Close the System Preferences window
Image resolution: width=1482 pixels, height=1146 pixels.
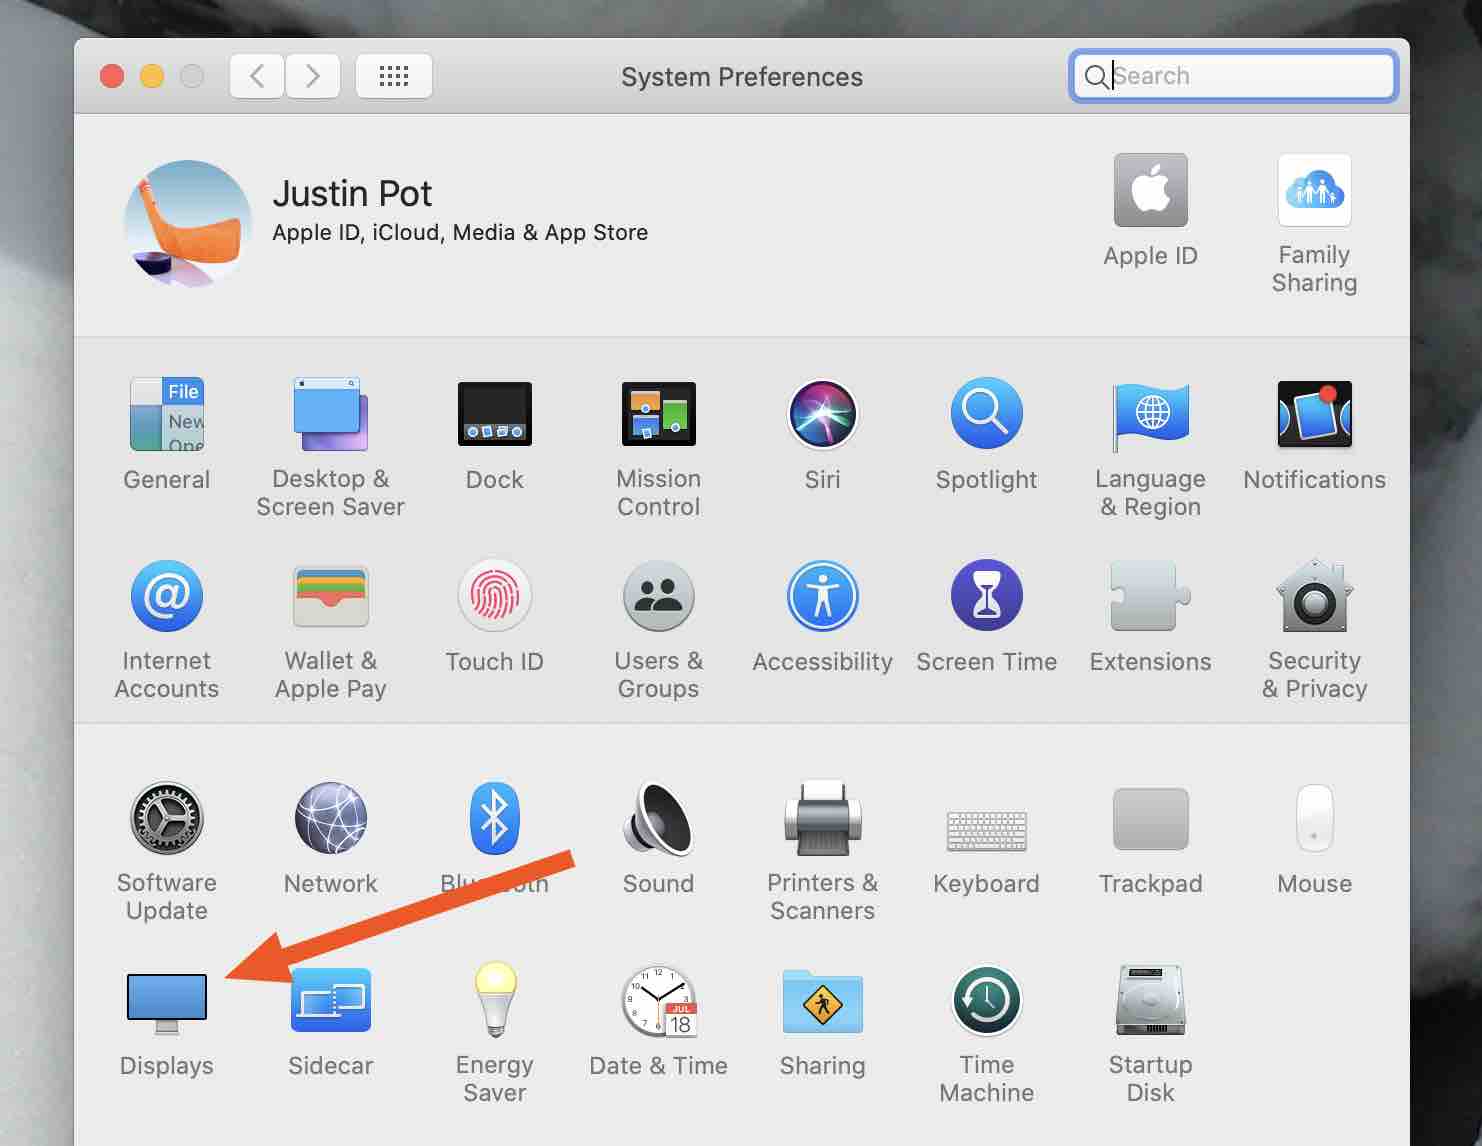[x=112, y=76]
